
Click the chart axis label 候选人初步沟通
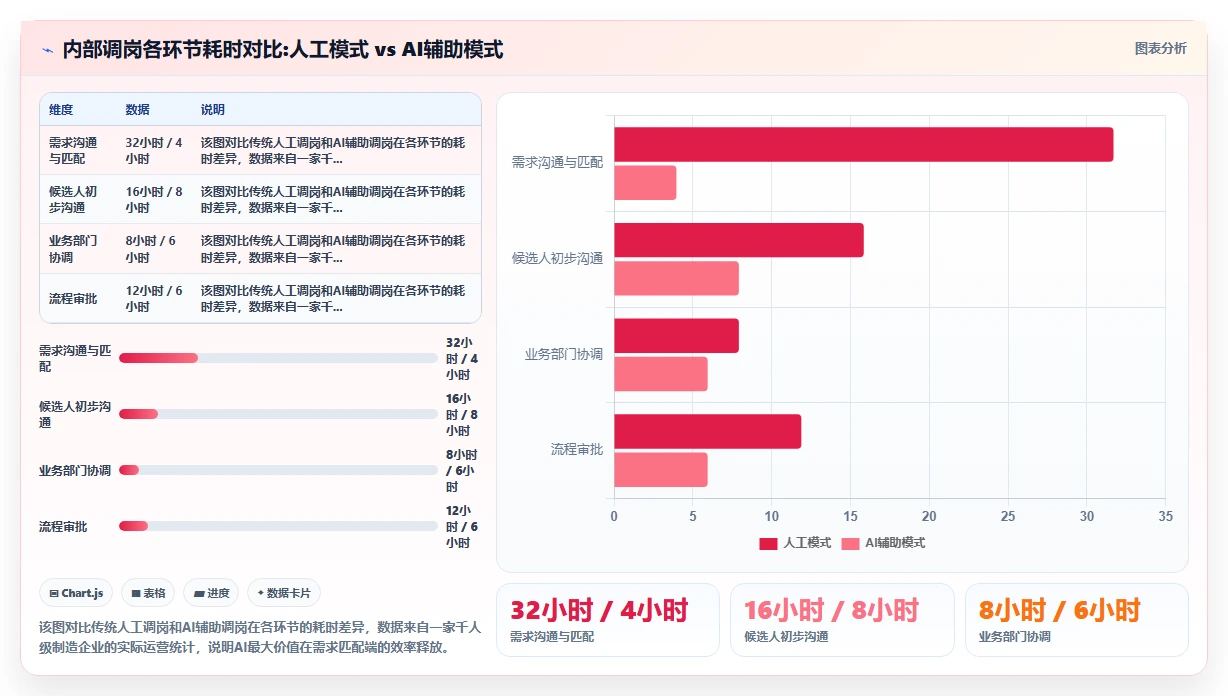(x=557, y=258)
